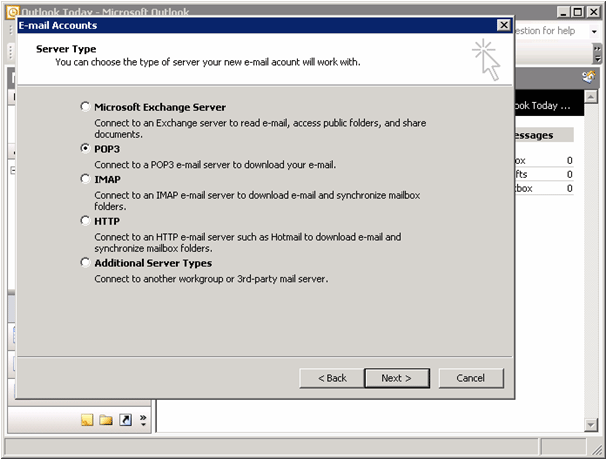Select the Microsoft Exchange Server radio option
The height and width of the screenshot is (460, 607).
pyautogui.click(x=85, y=106)
